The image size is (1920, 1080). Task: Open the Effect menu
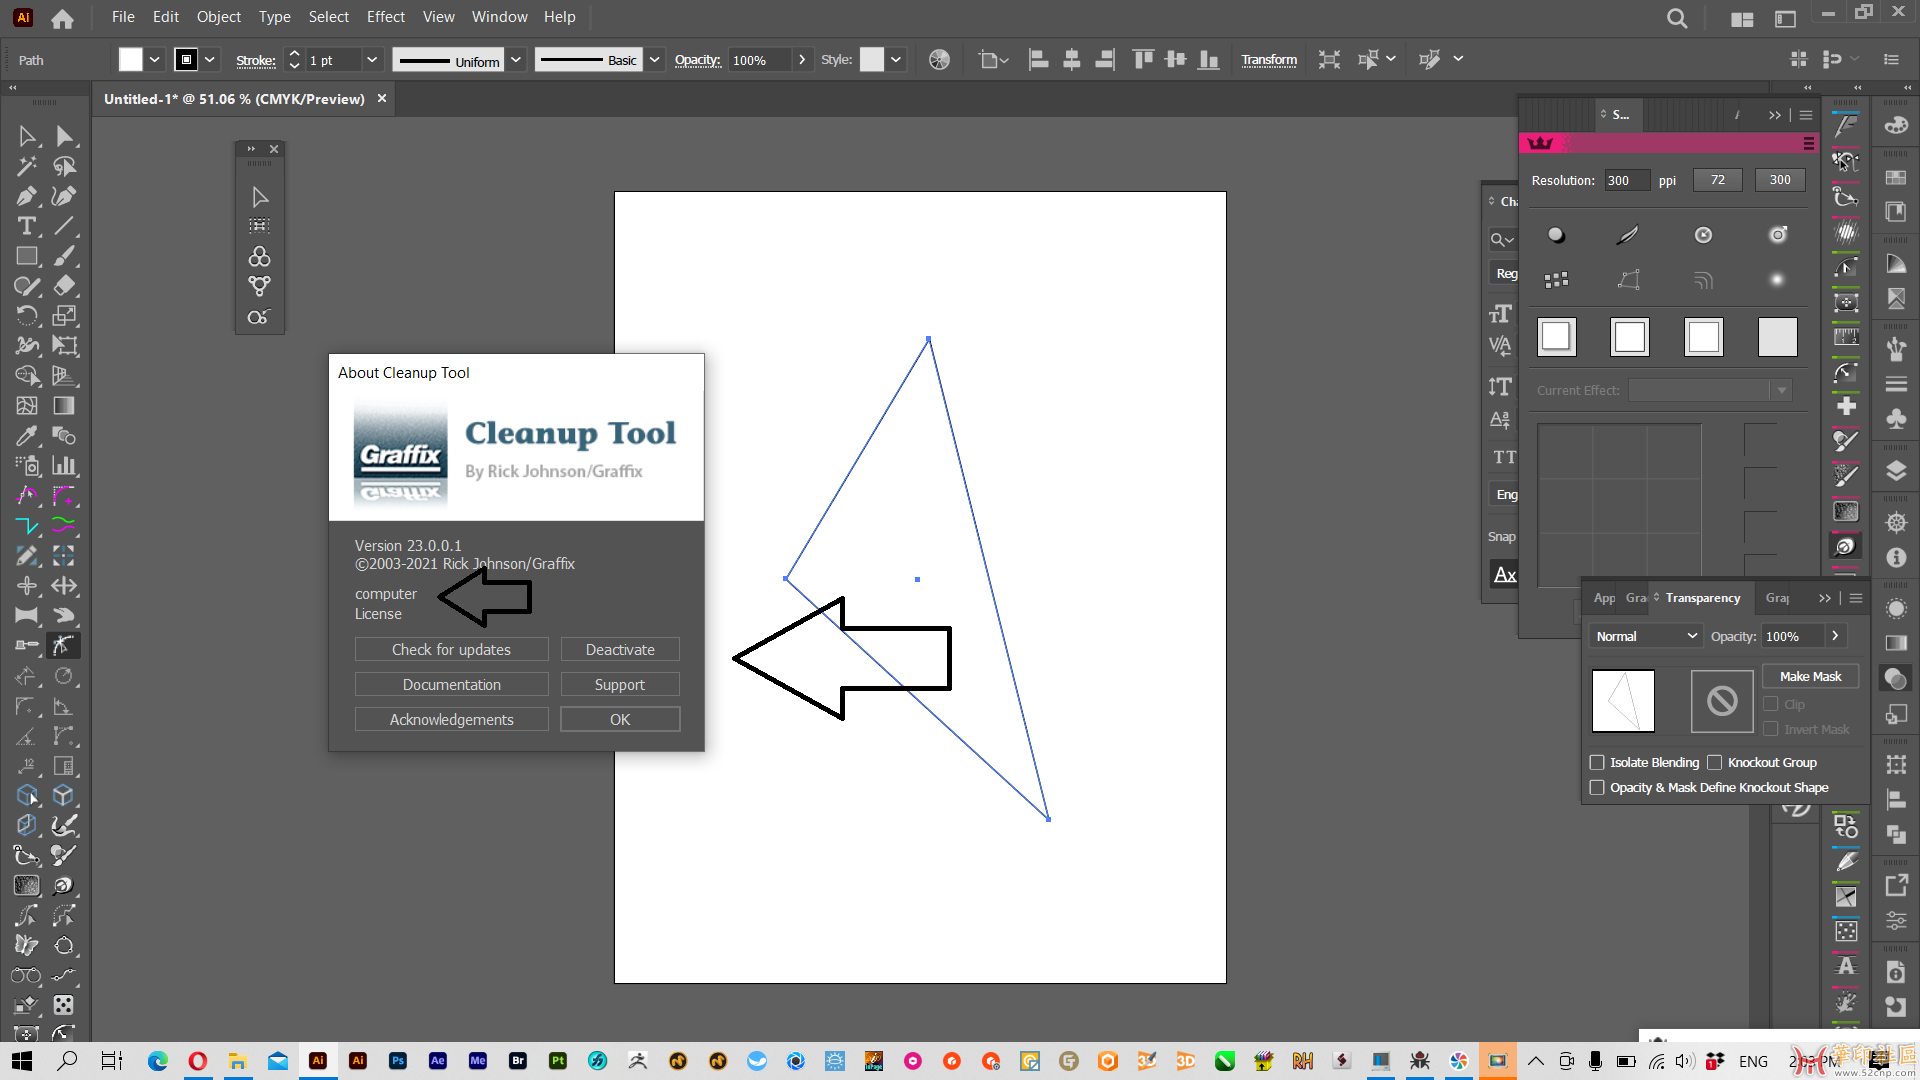385,17
